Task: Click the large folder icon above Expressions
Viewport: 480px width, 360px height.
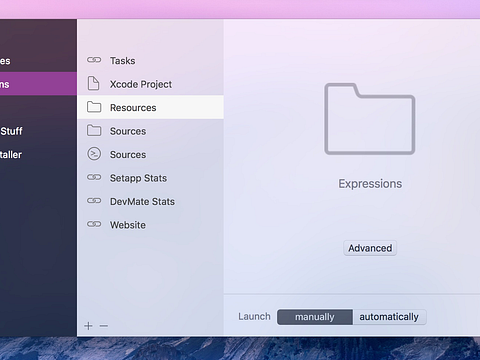Action: [x=370, y=119]
